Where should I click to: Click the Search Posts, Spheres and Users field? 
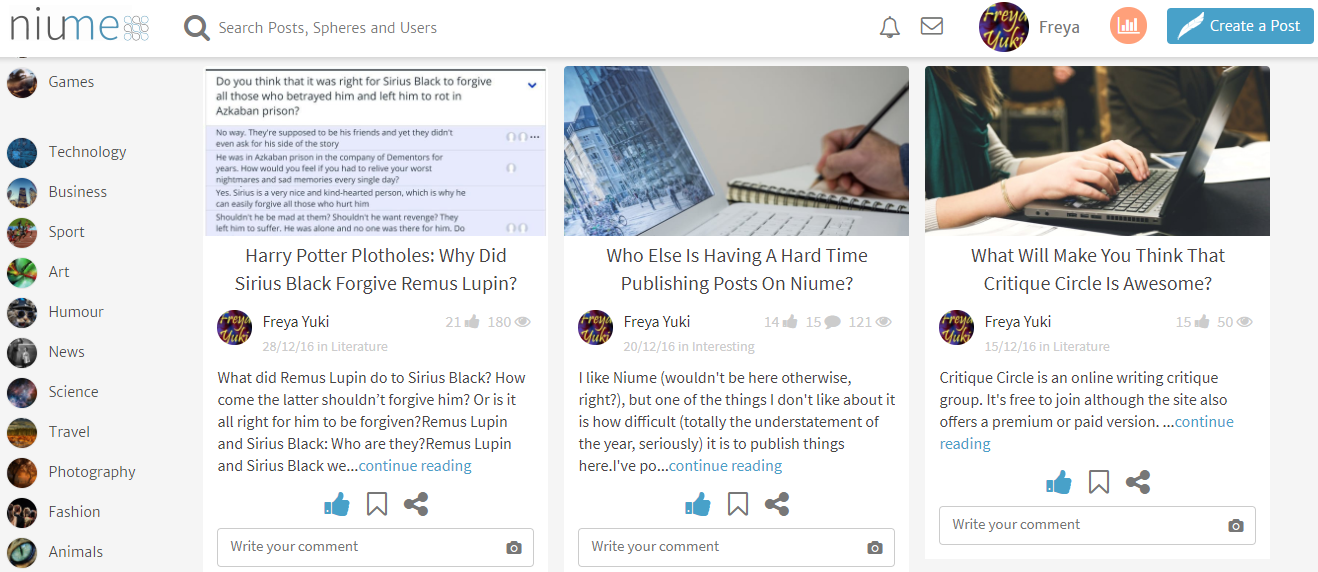328,28
